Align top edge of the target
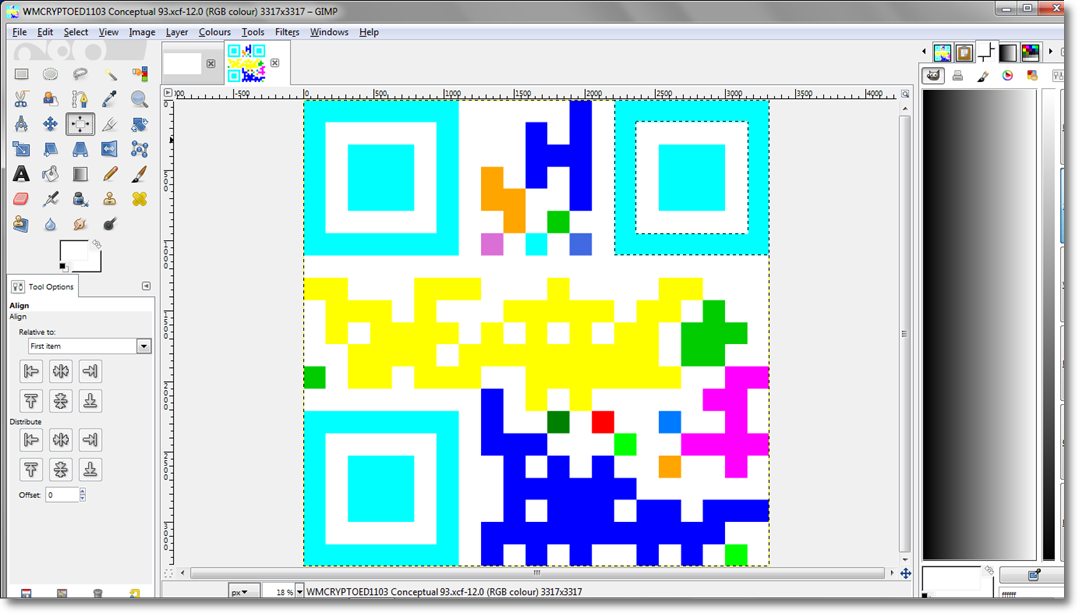 [x=31, y=401]
